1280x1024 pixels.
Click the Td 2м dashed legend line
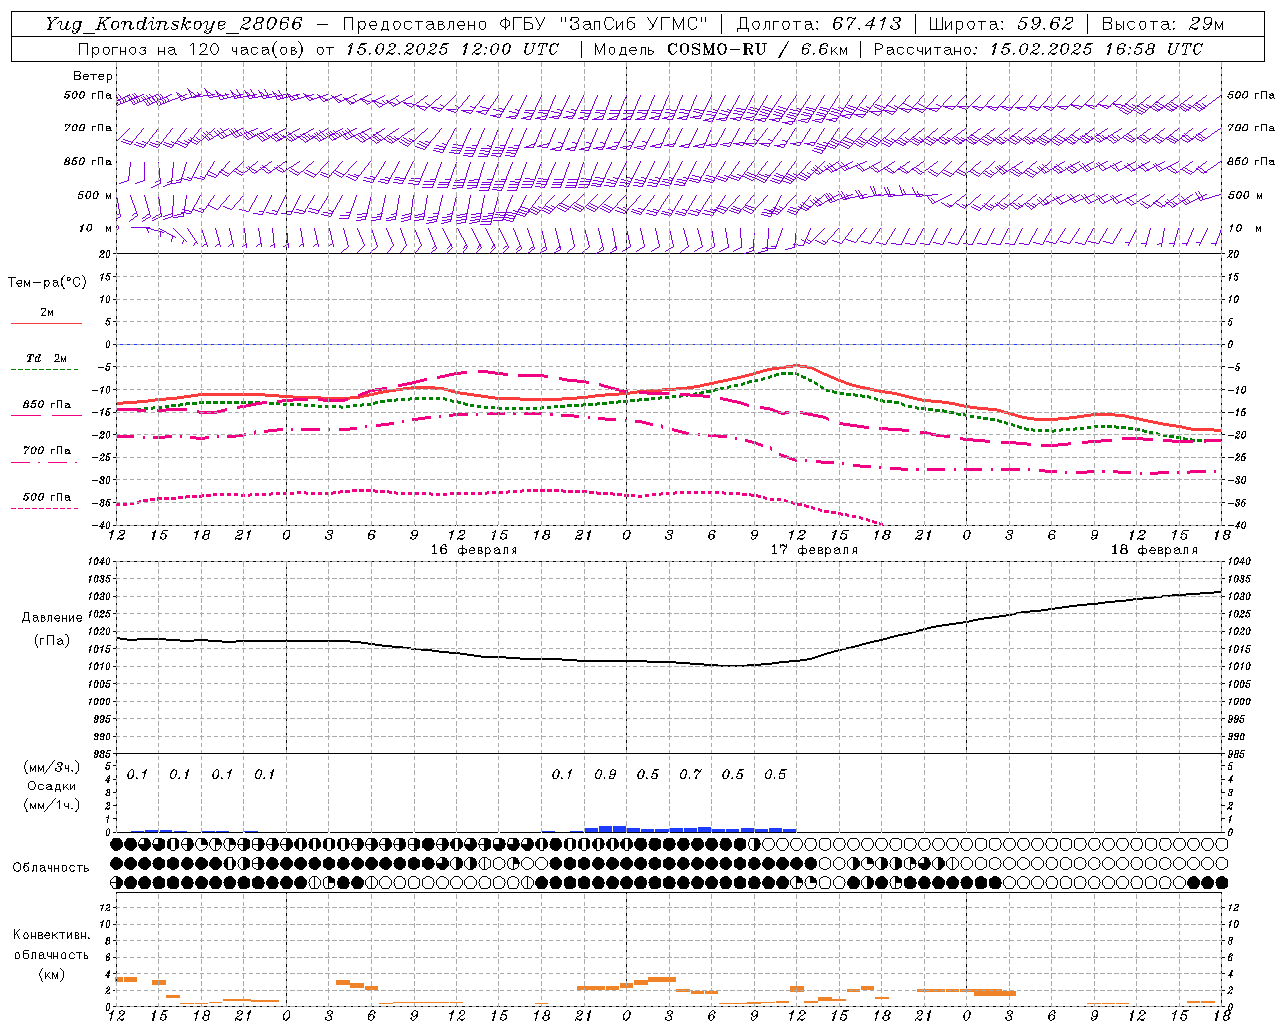[46, 370]
